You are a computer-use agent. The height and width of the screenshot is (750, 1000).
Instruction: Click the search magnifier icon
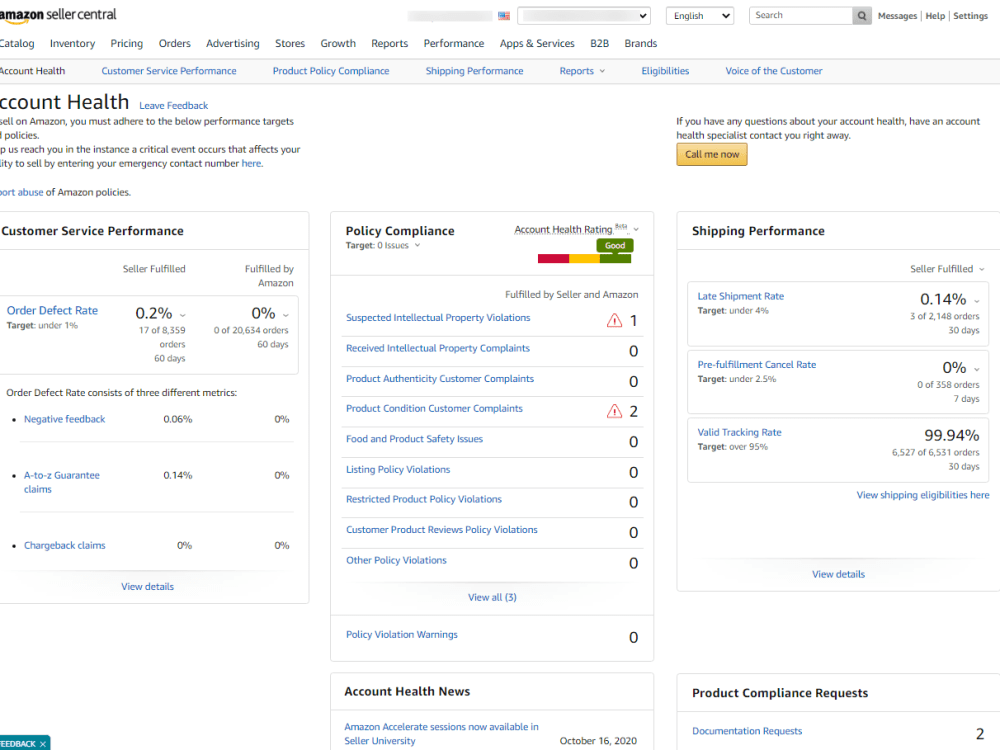pos(862,15)
